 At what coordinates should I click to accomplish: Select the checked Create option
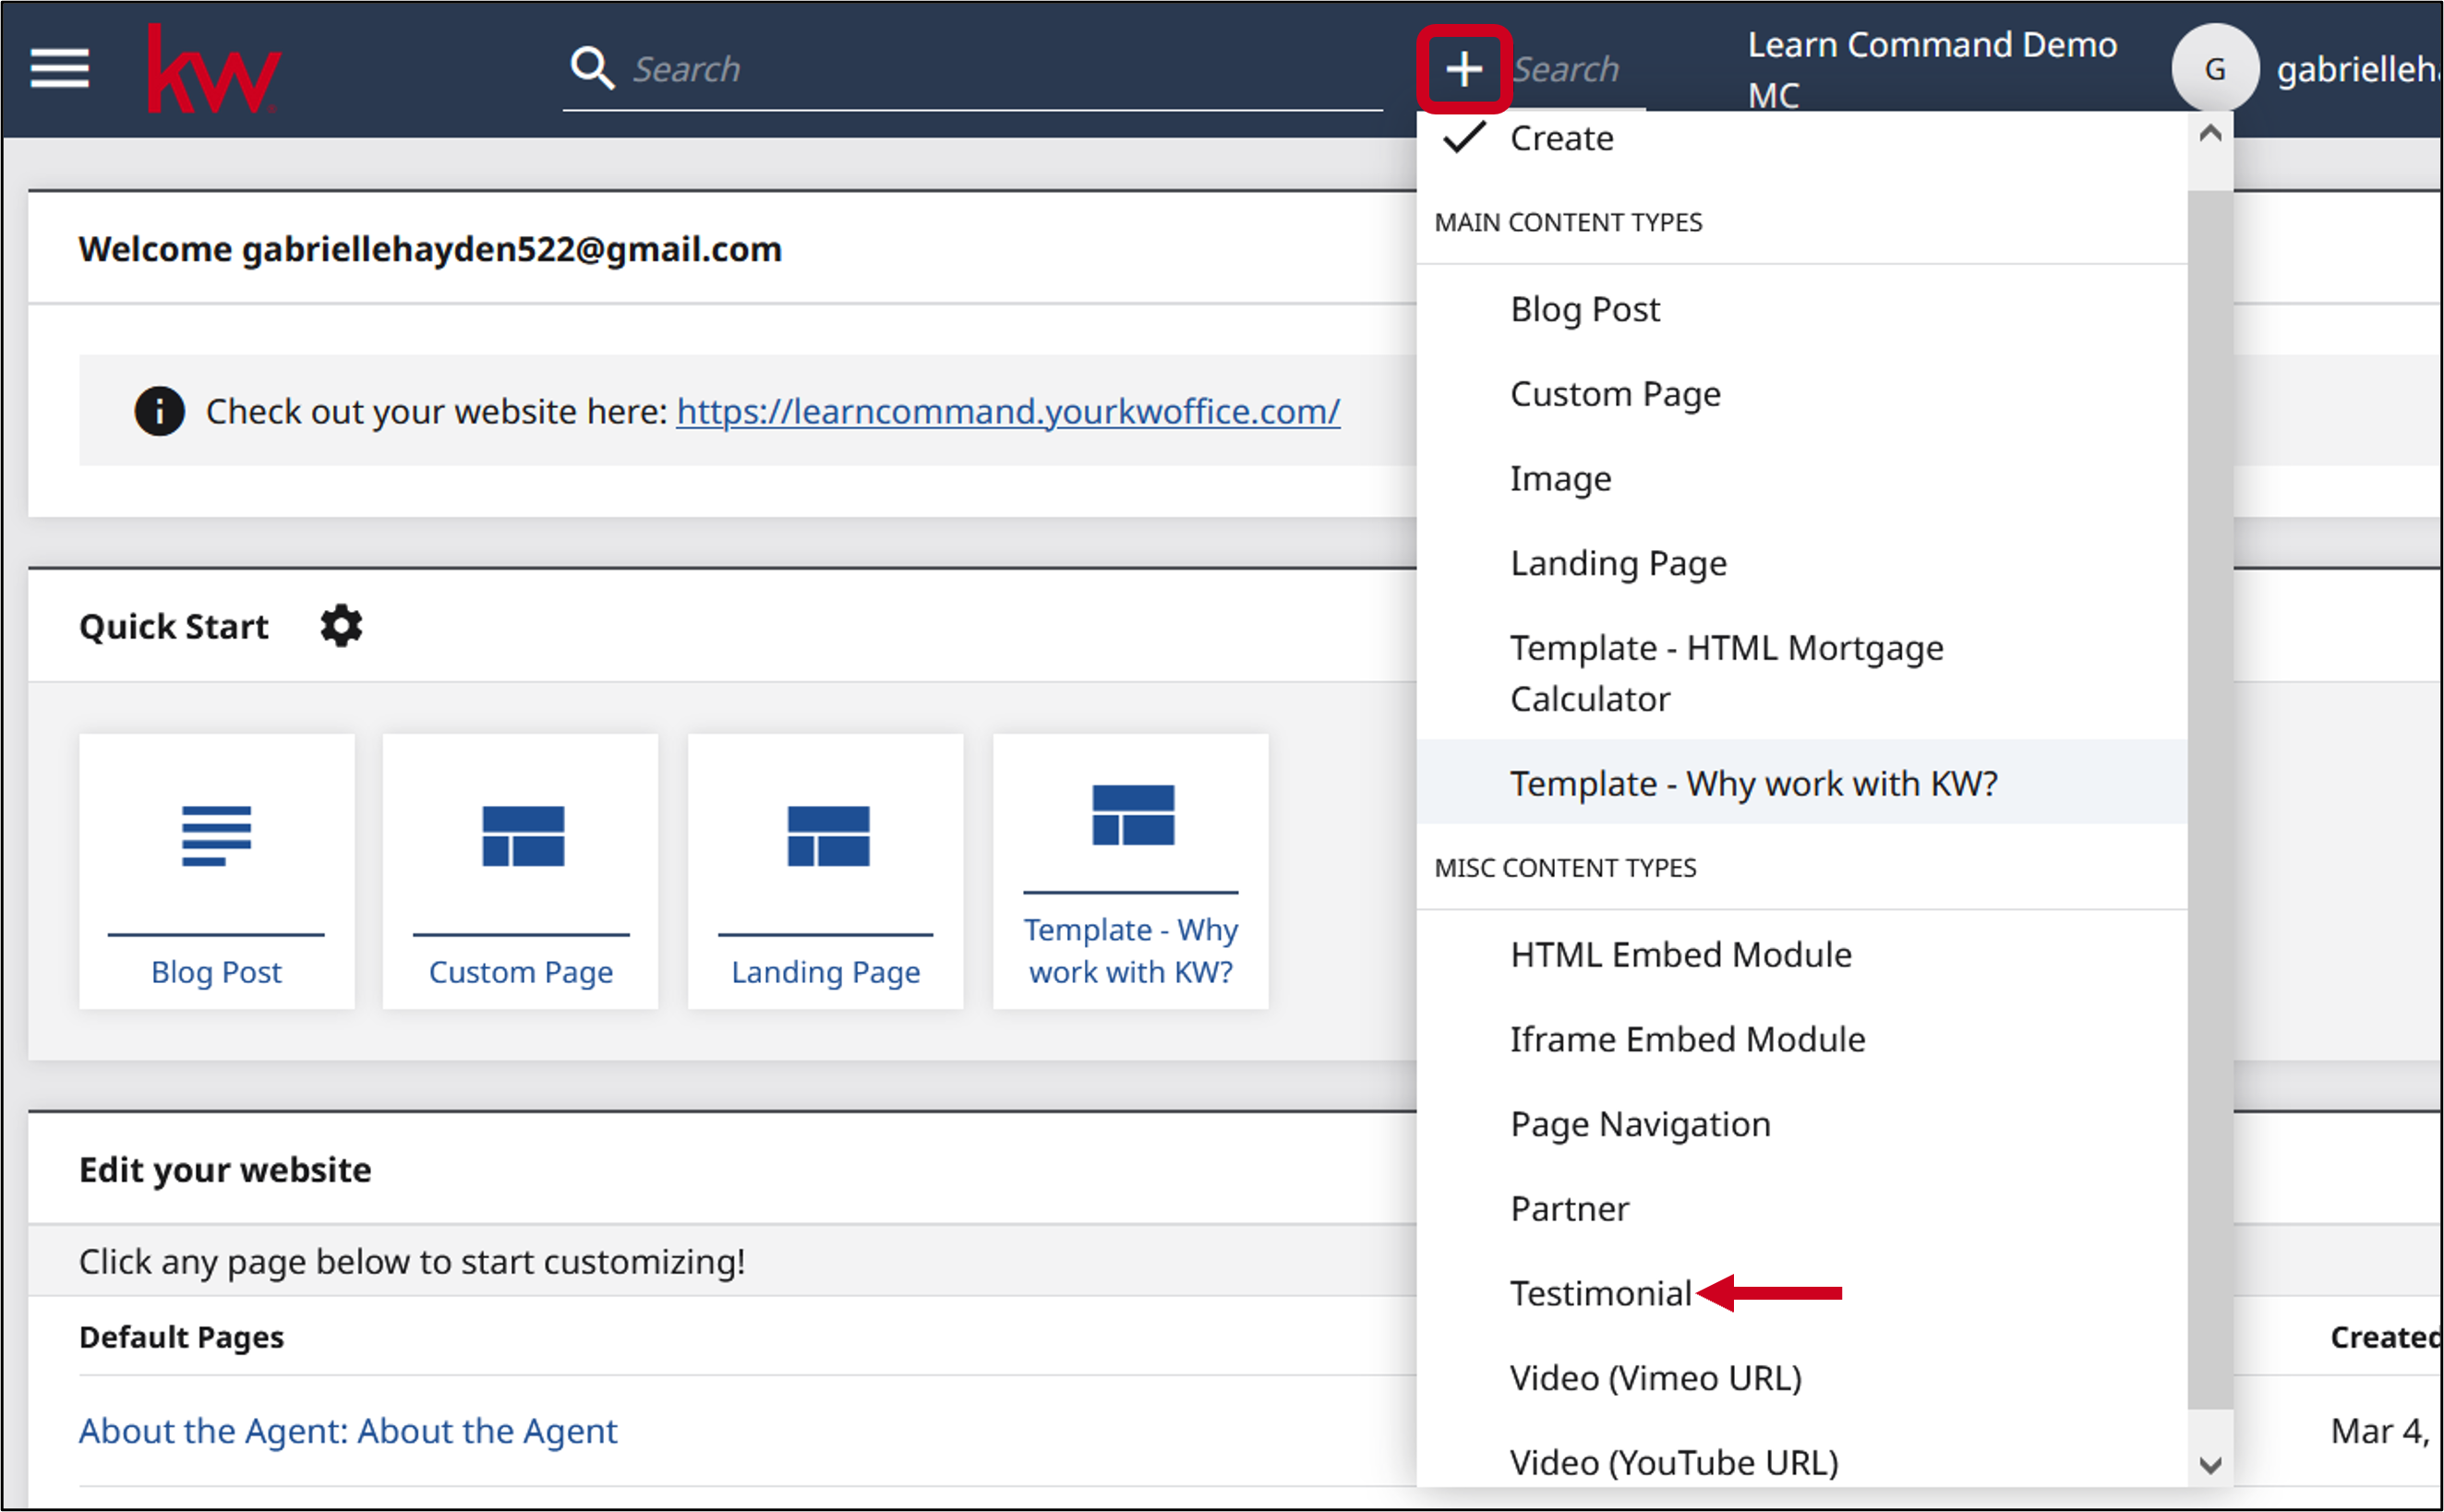[x=1802, y=138]
